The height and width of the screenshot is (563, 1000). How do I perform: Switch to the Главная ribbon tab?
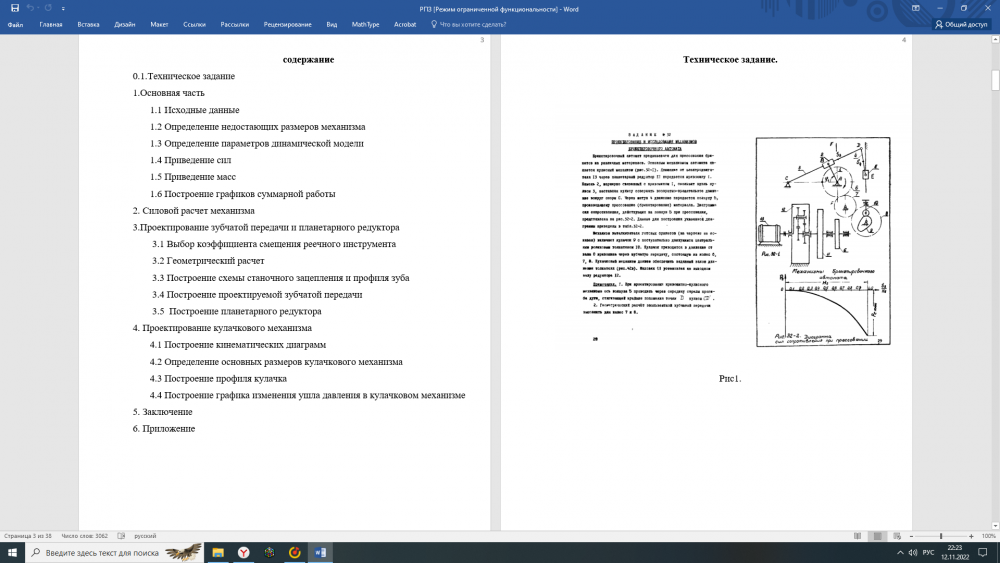tap(51, 24)
